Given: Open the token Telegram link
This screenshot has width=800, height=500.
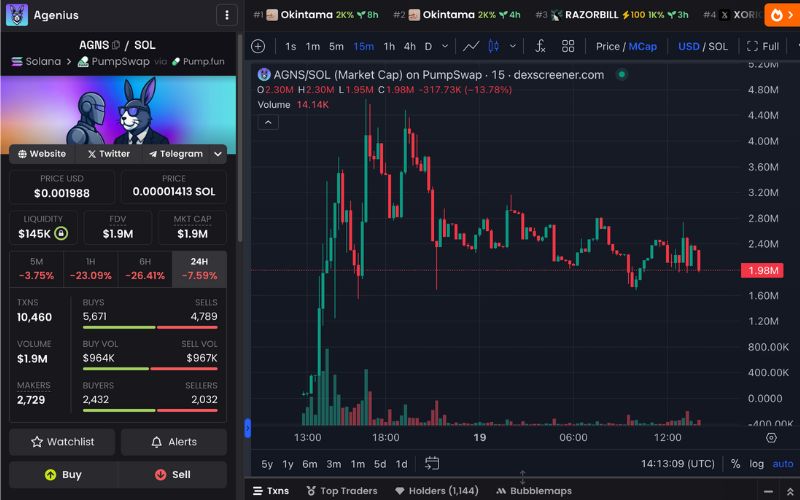Looking at the screenshot, I should pyautogui.click(x=176, y=154).
